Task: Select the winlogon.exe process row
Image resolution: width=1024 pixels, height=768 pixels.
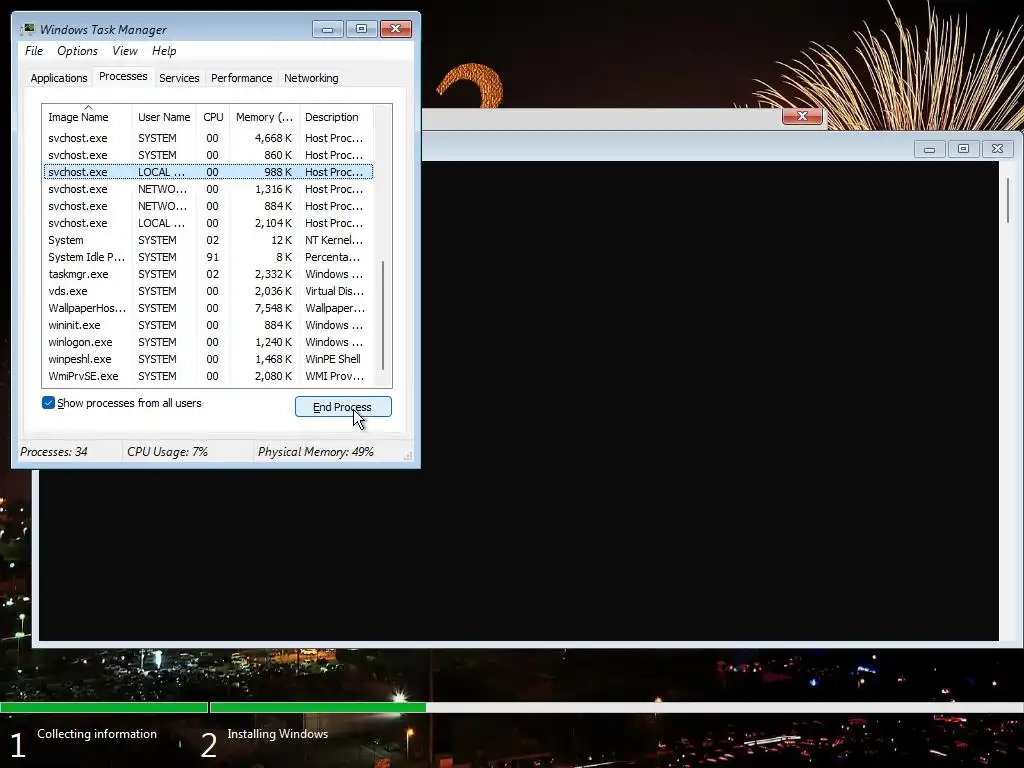Action: point(208,342)
